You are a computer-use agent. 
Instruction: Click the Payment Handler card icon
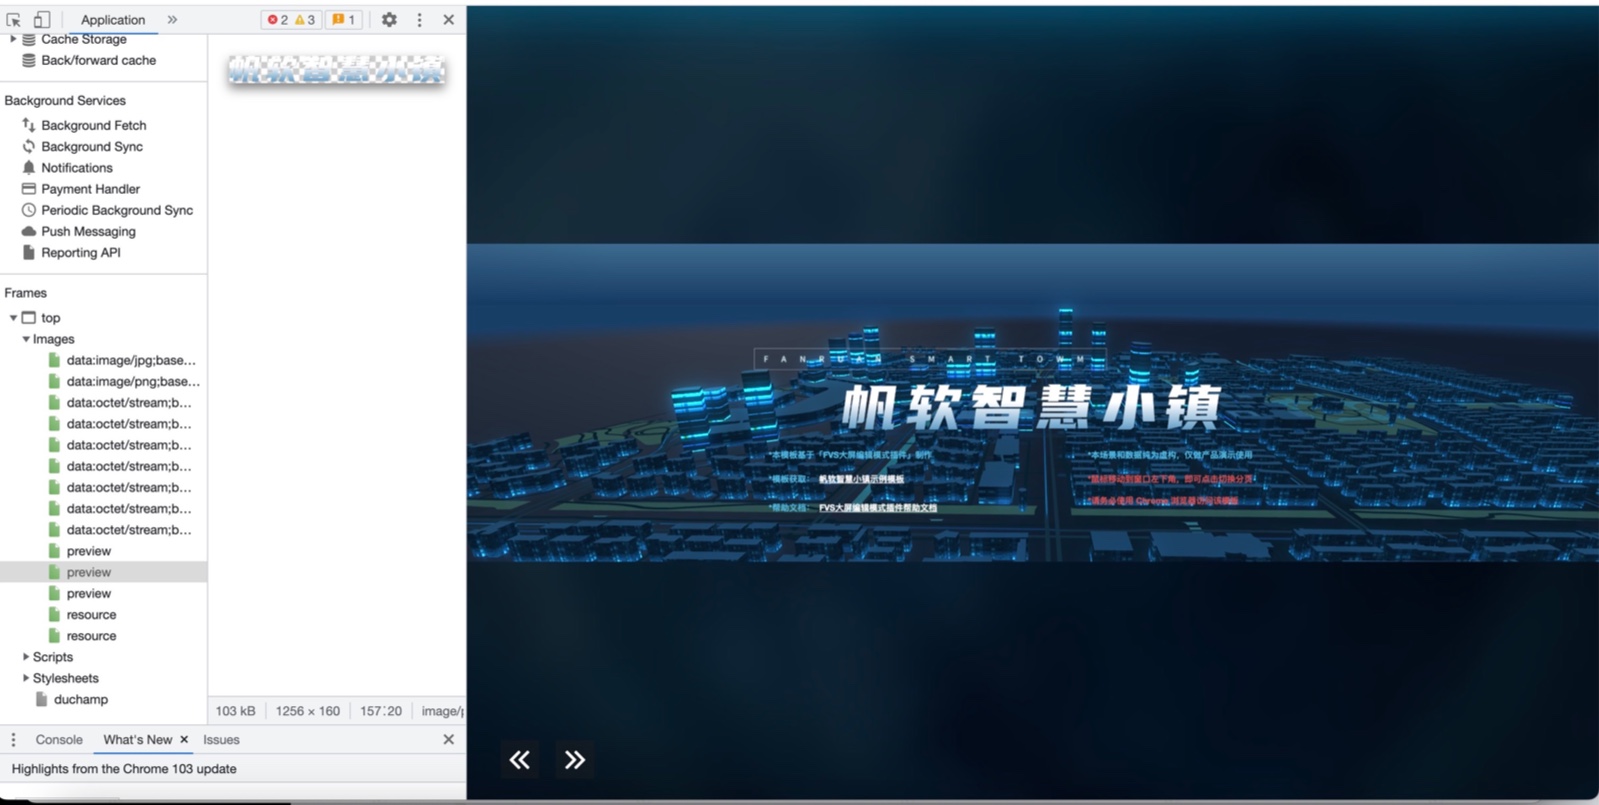28,188
